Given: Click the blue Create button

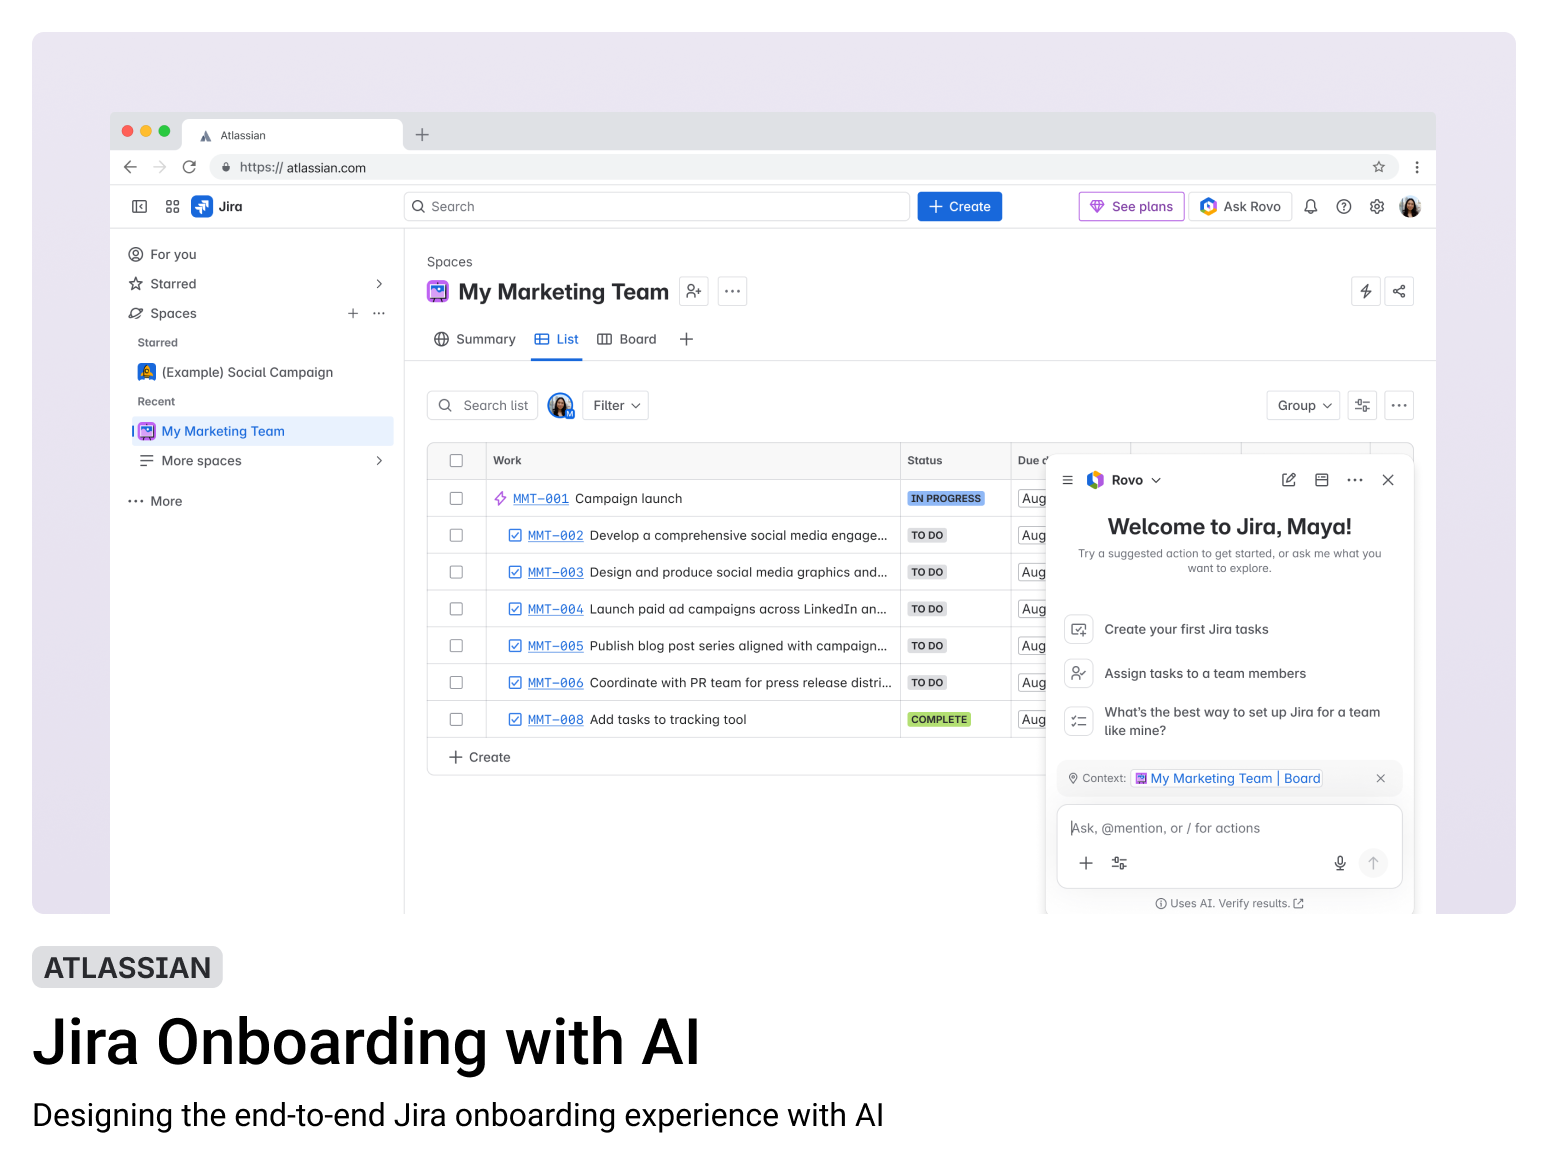Looking at the screenshot, I should [959, 206].
